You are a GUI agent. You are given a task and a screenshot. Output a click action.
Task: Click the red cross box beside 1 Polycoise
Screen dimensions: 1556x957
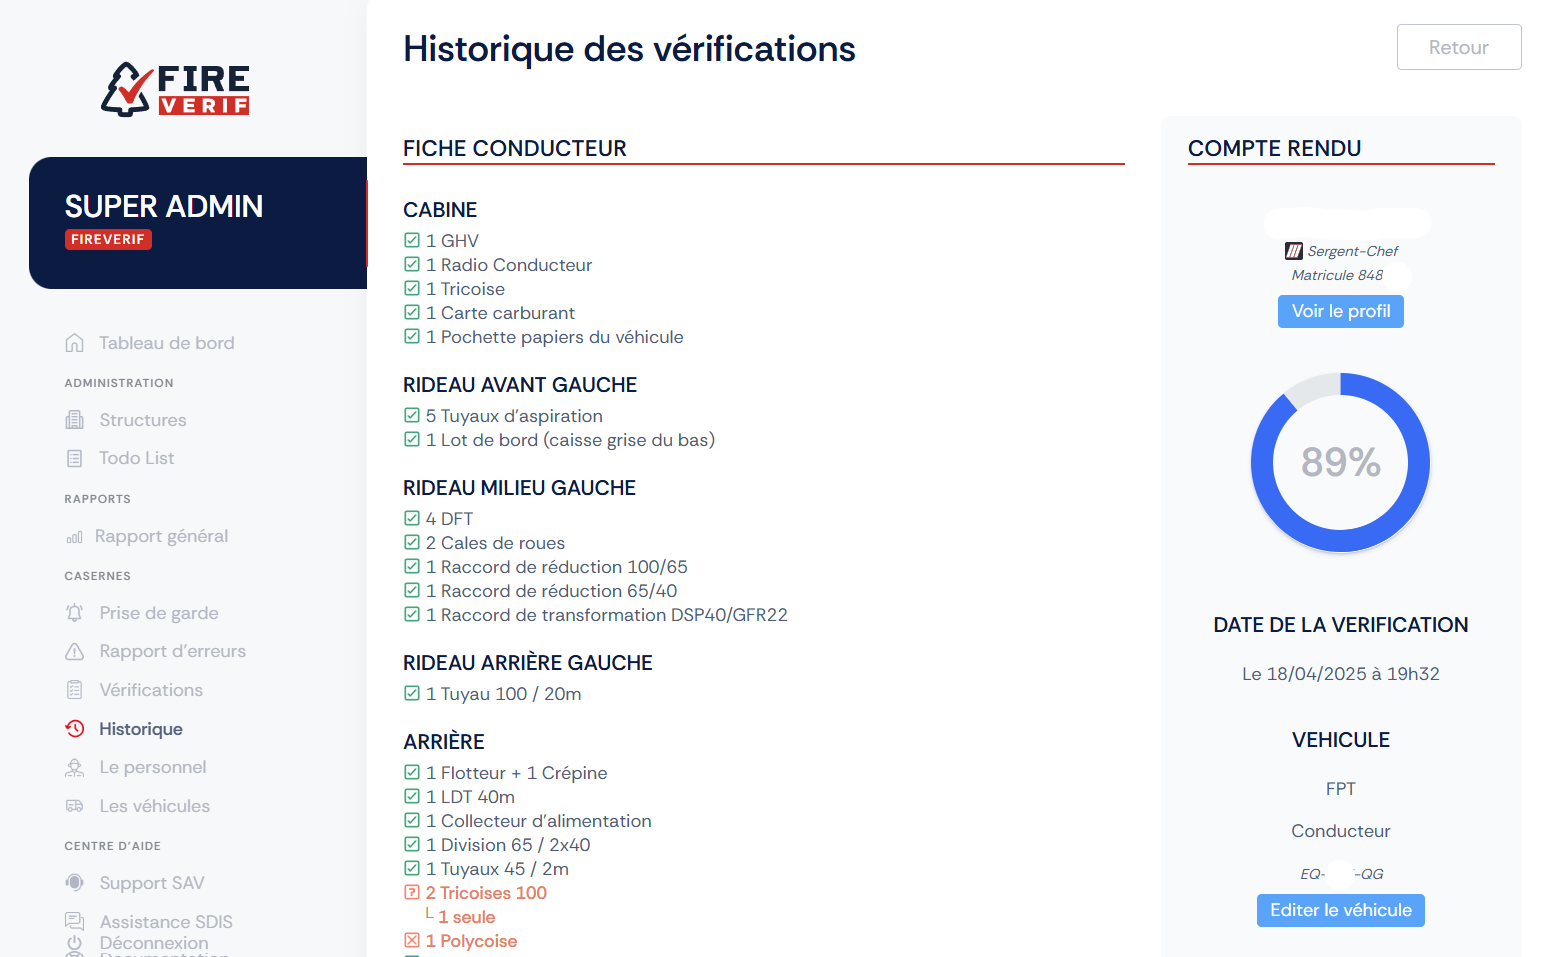[x=412, y=940]
